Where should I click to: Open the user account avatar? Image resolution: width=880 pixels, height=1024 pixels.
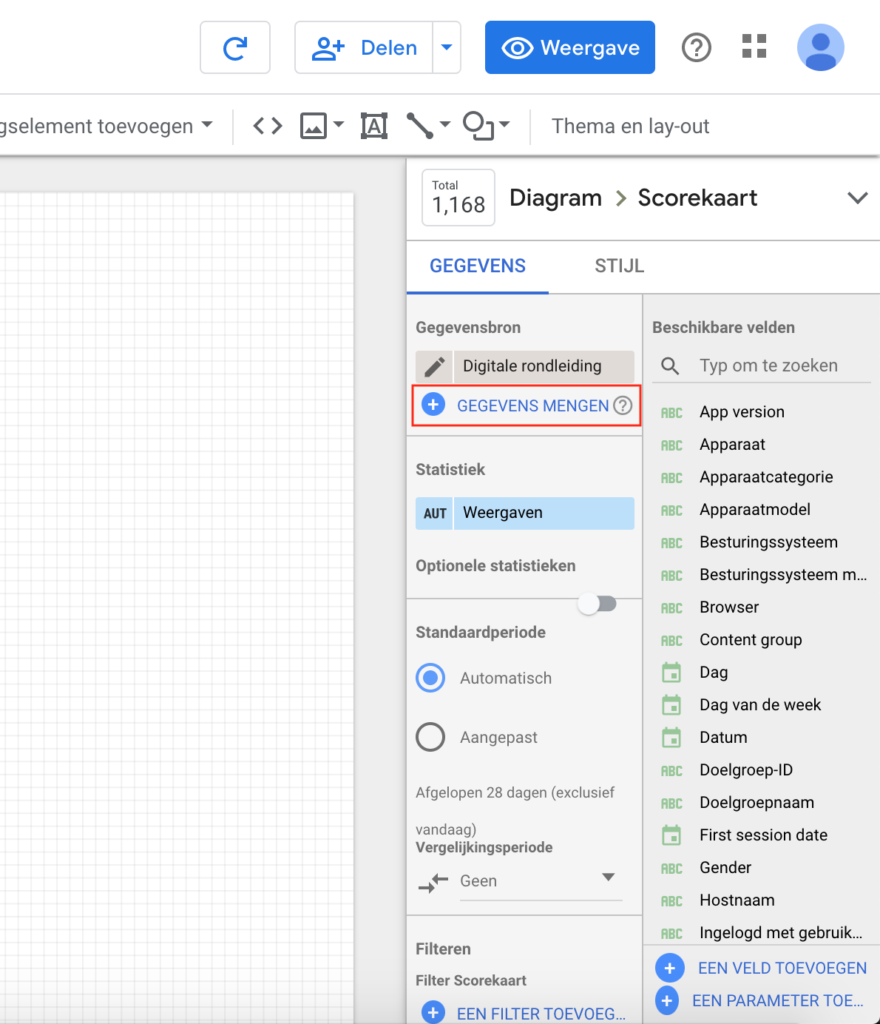click(820, 47)
